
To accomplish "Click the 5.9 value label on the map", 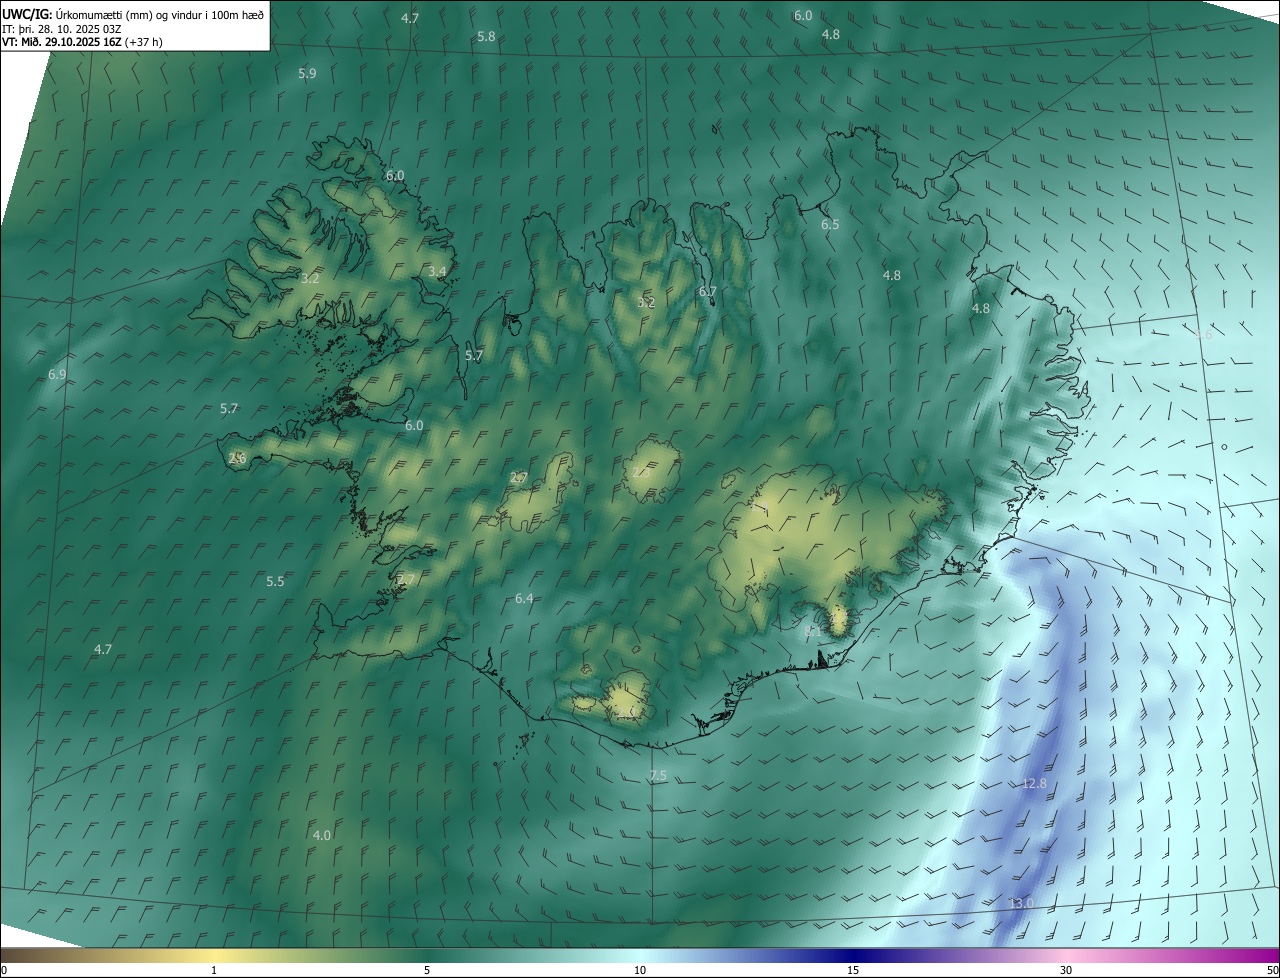I will tap(307, 73).
